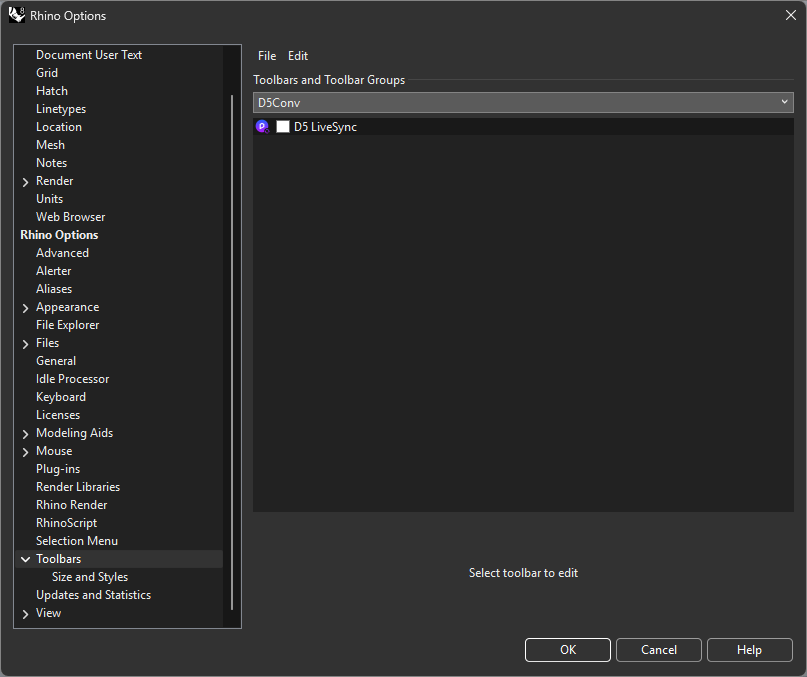Select Appearance in the tree

(x=67, y=307)
